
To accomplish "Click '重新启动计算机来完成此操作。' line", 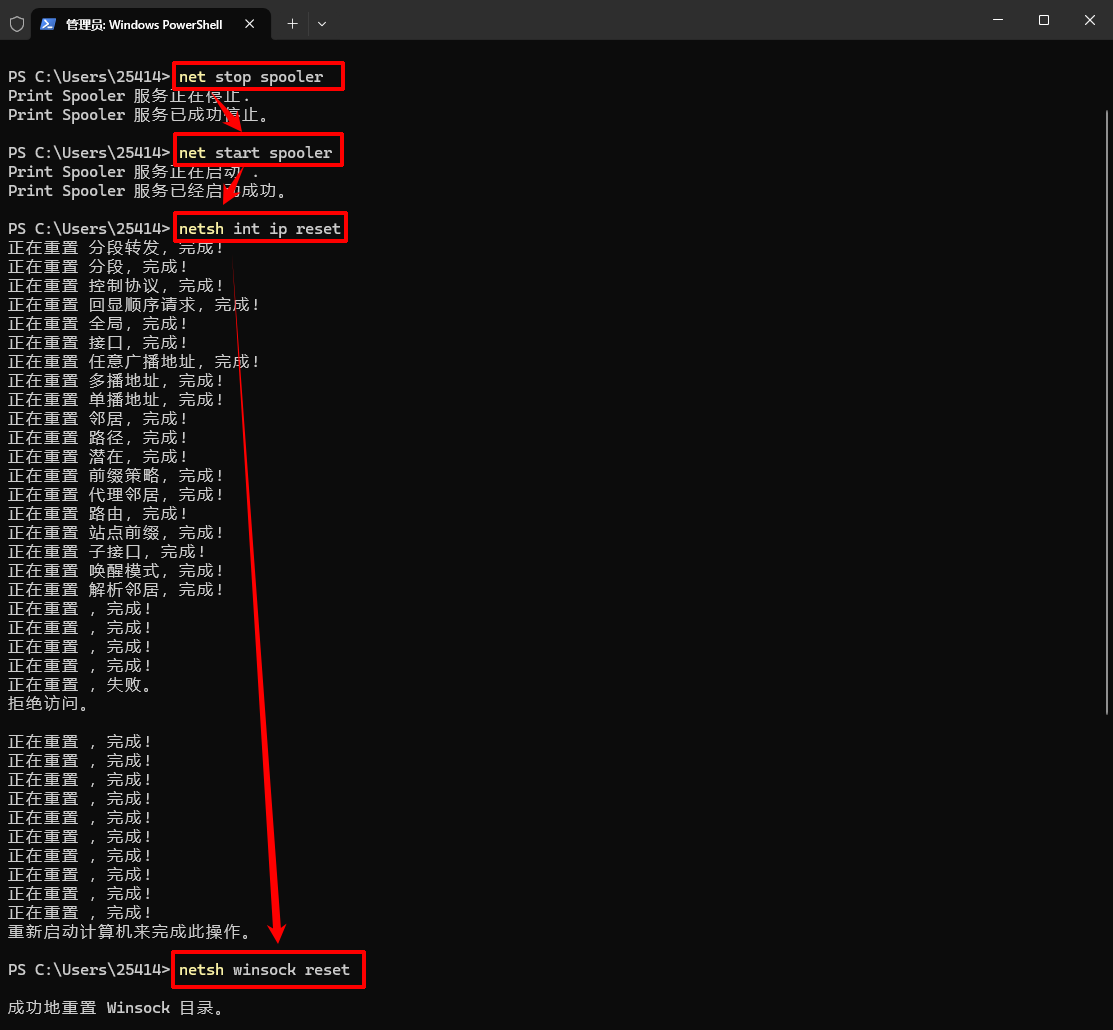I will [x=129, y=931].
